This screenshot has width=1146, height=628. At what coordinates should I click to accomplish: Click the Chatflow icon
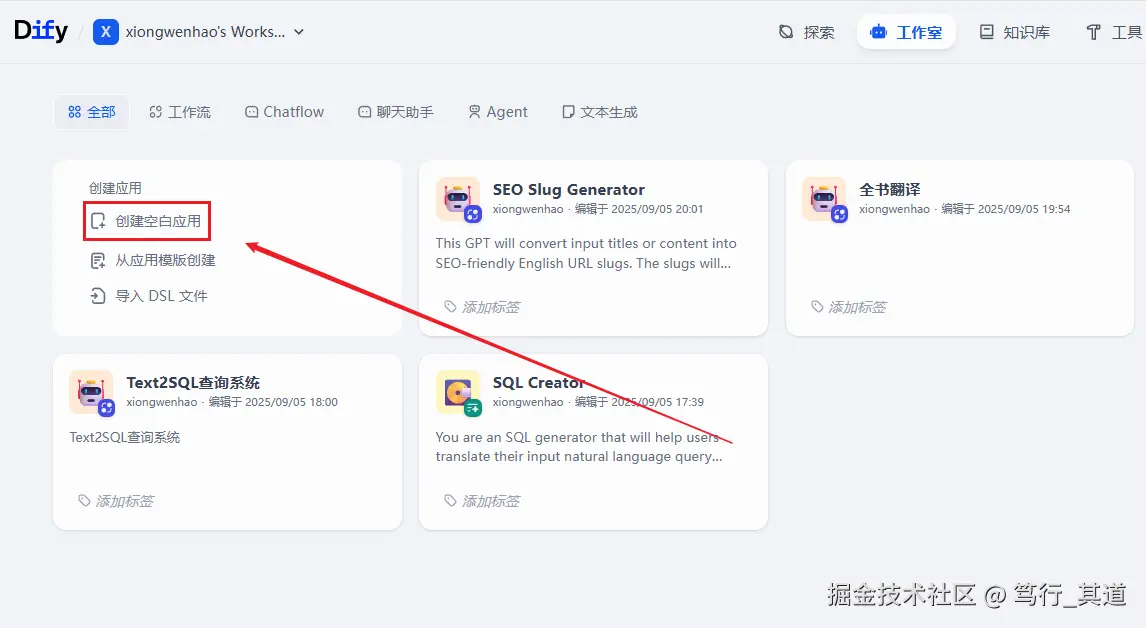coord(251,112)
